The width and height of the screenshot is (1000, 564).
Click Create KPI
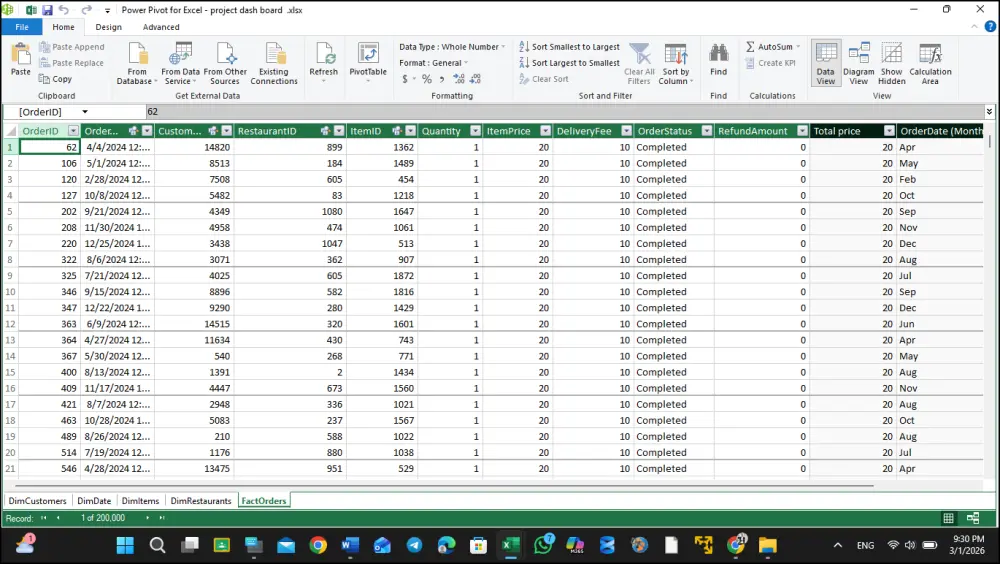point(770,63)
